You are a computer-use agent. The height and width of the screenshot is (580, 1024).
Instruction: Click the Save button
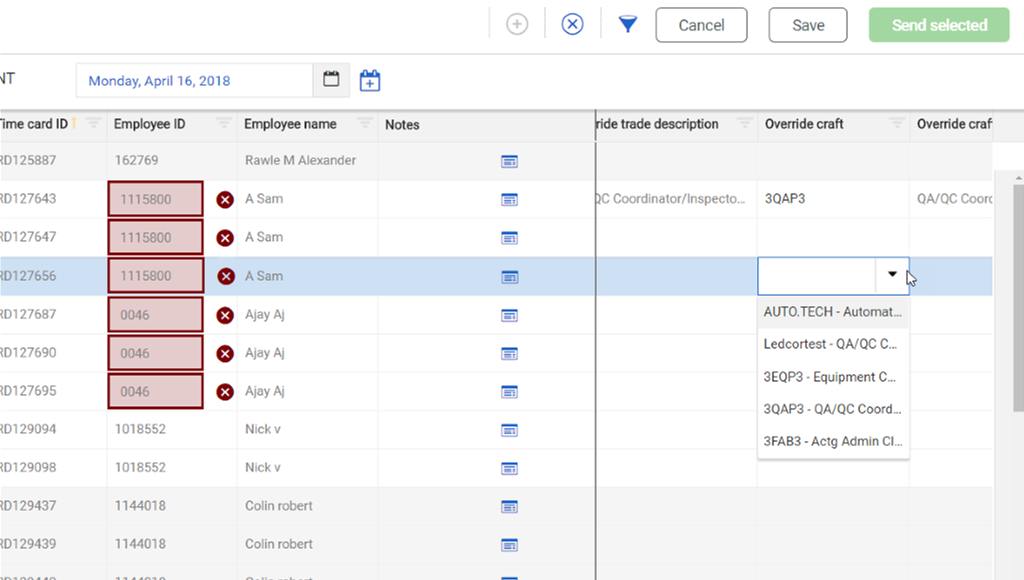point(808,25)
